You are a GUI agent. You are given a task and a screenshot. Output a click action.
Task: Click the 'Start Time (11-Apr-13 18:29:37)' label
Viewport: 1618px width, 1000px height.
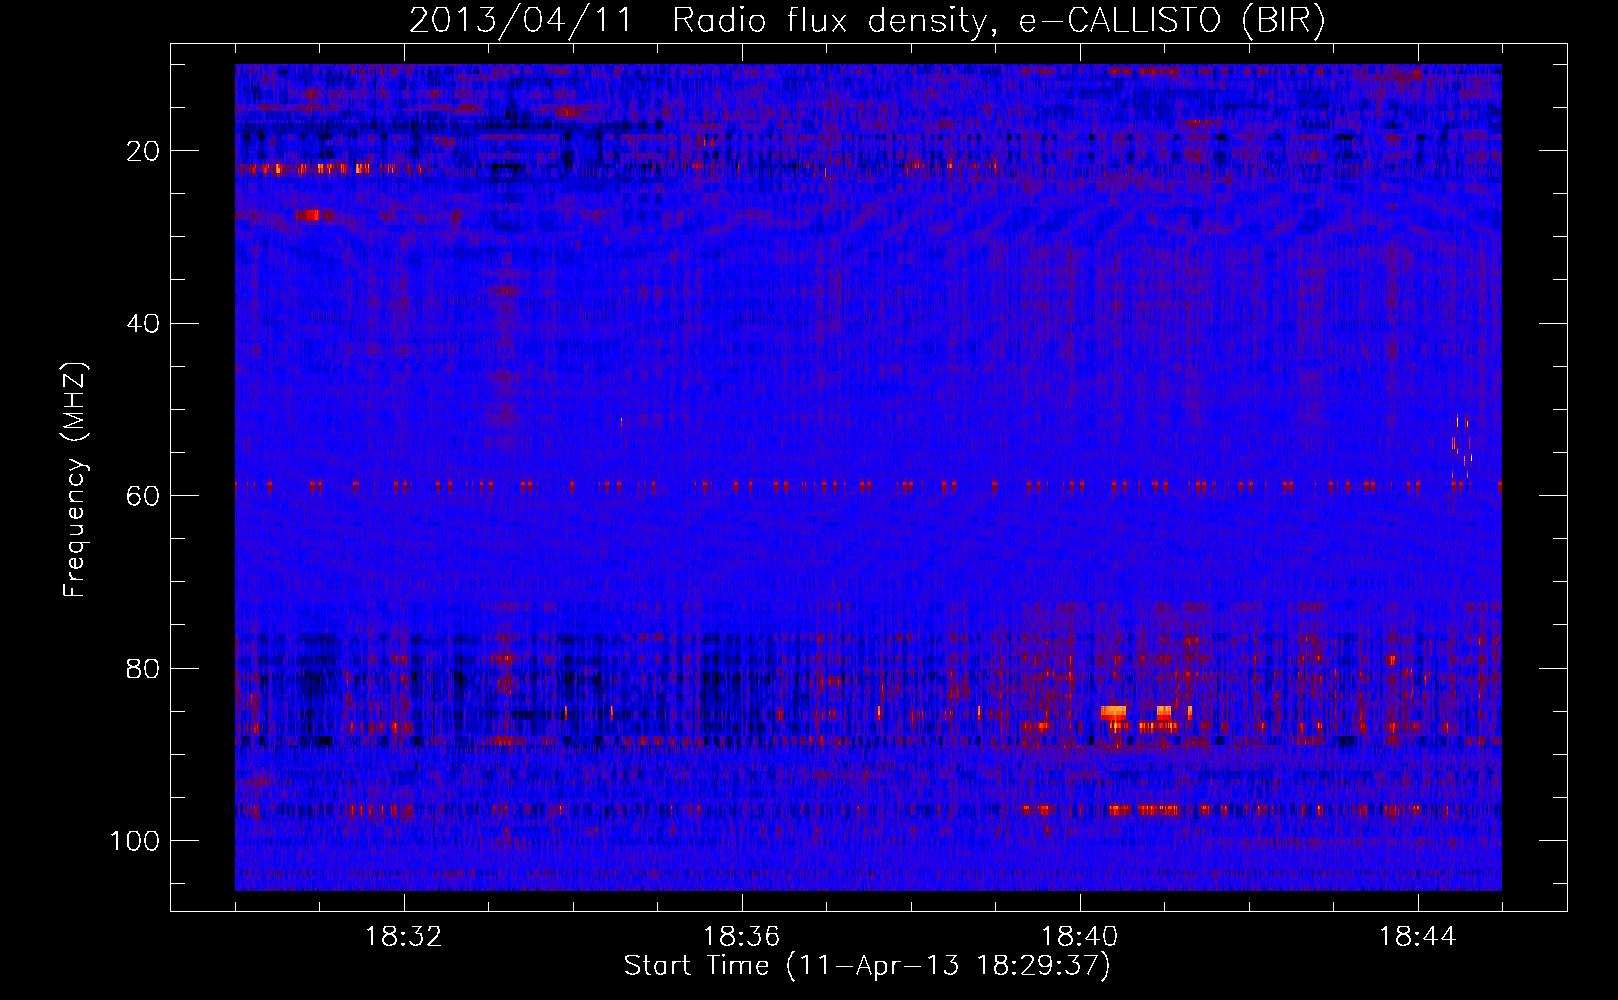coord(867,966)
